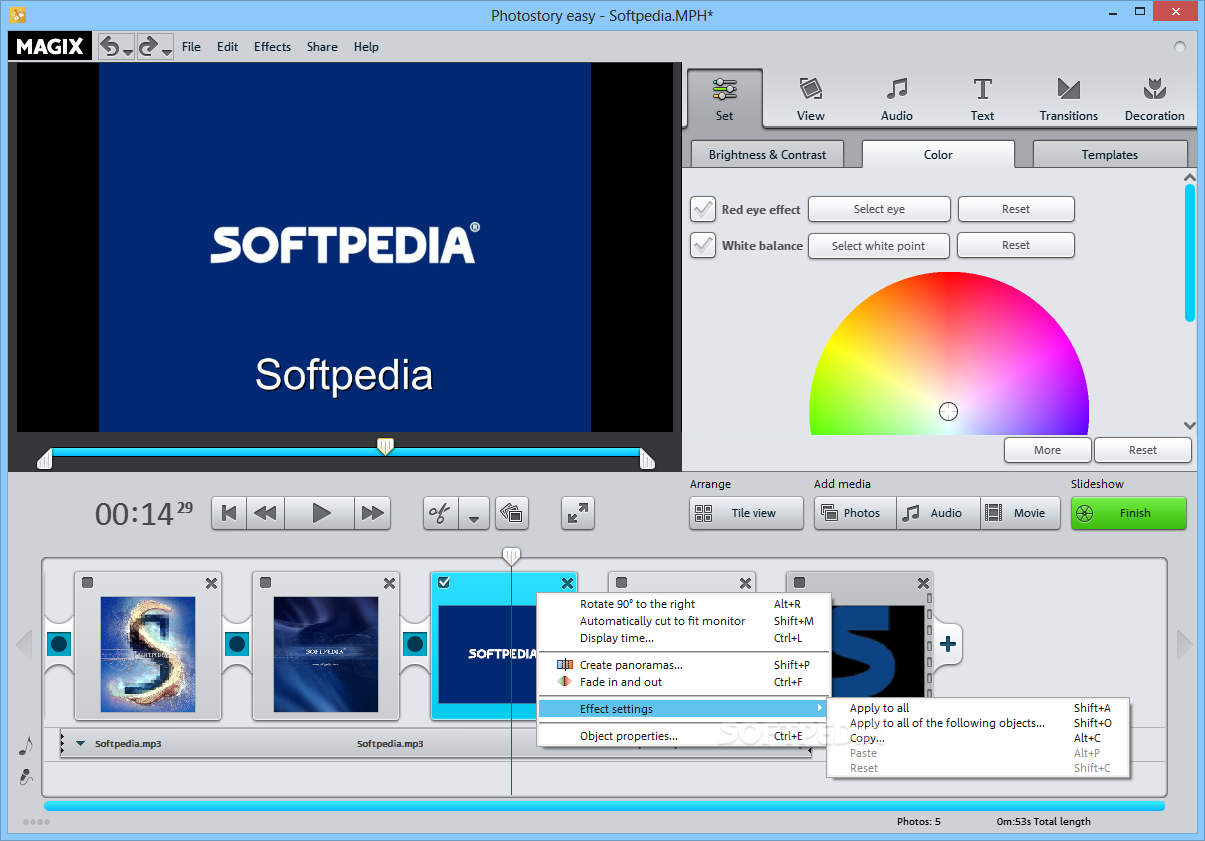Click the Select white point button
1205x841 pixels.
click(x=878, y=245)
